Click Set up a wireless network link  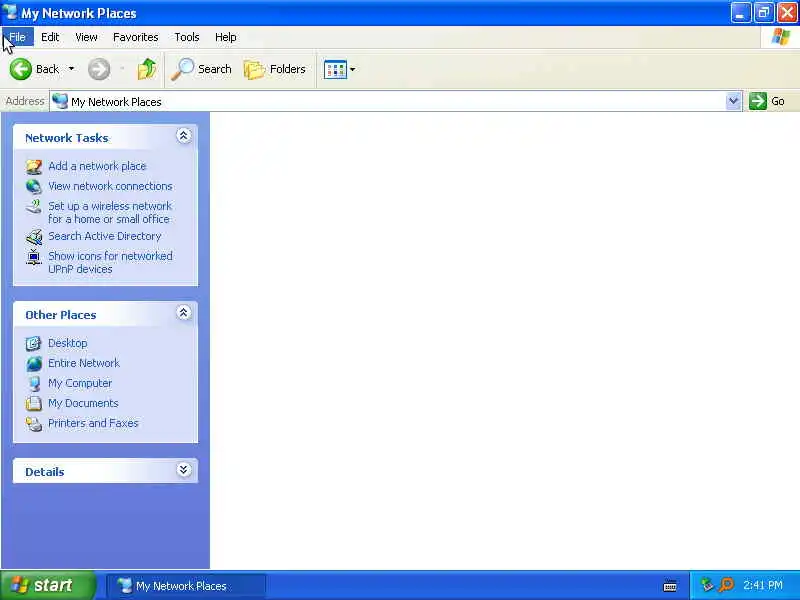pos(110,213)
